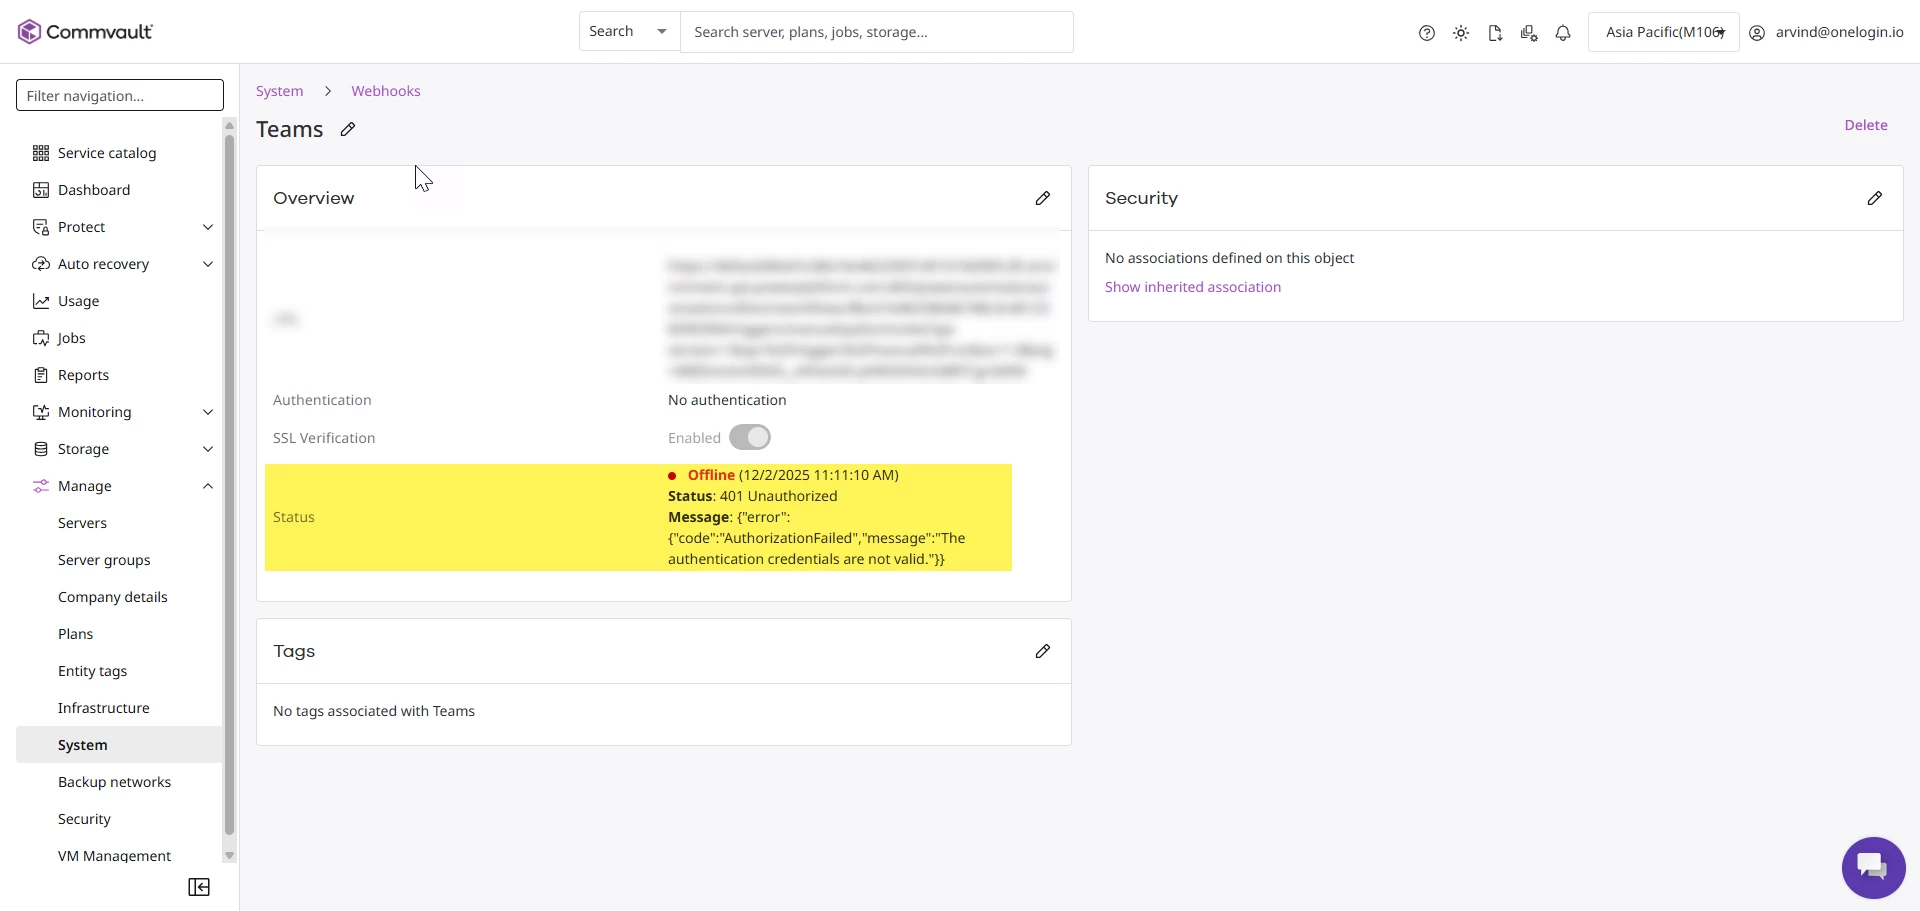Focus the Filter navigation field

(x=120, y=95)
